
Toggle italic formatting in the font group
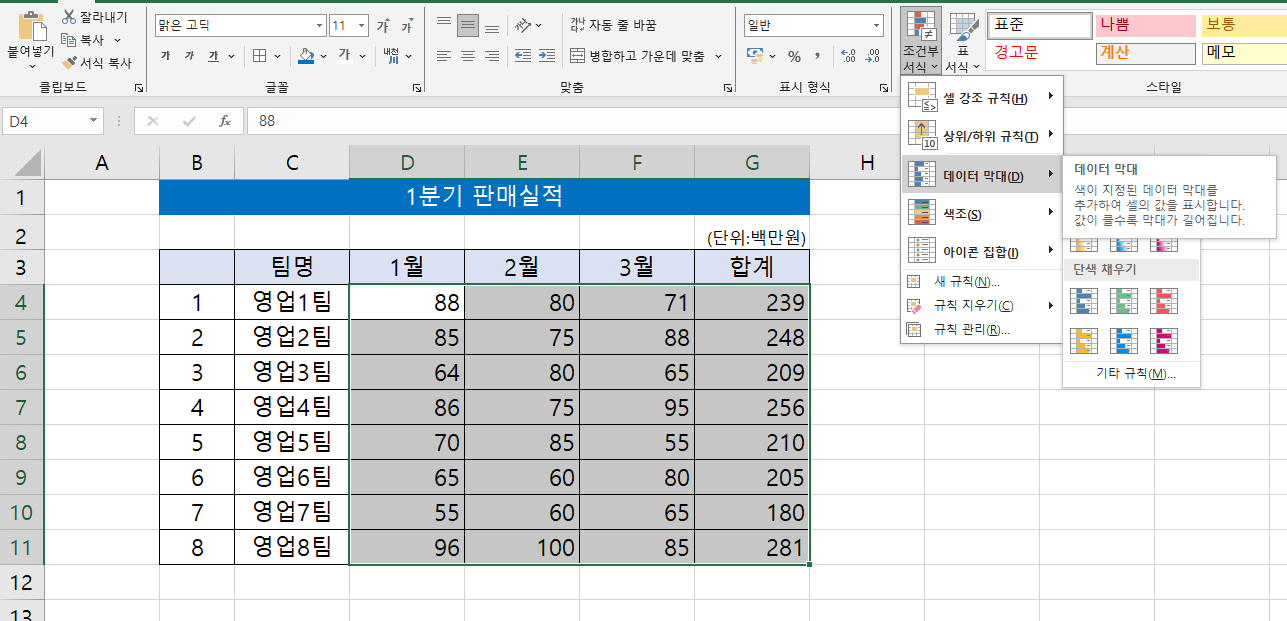(x=189, y=56)
